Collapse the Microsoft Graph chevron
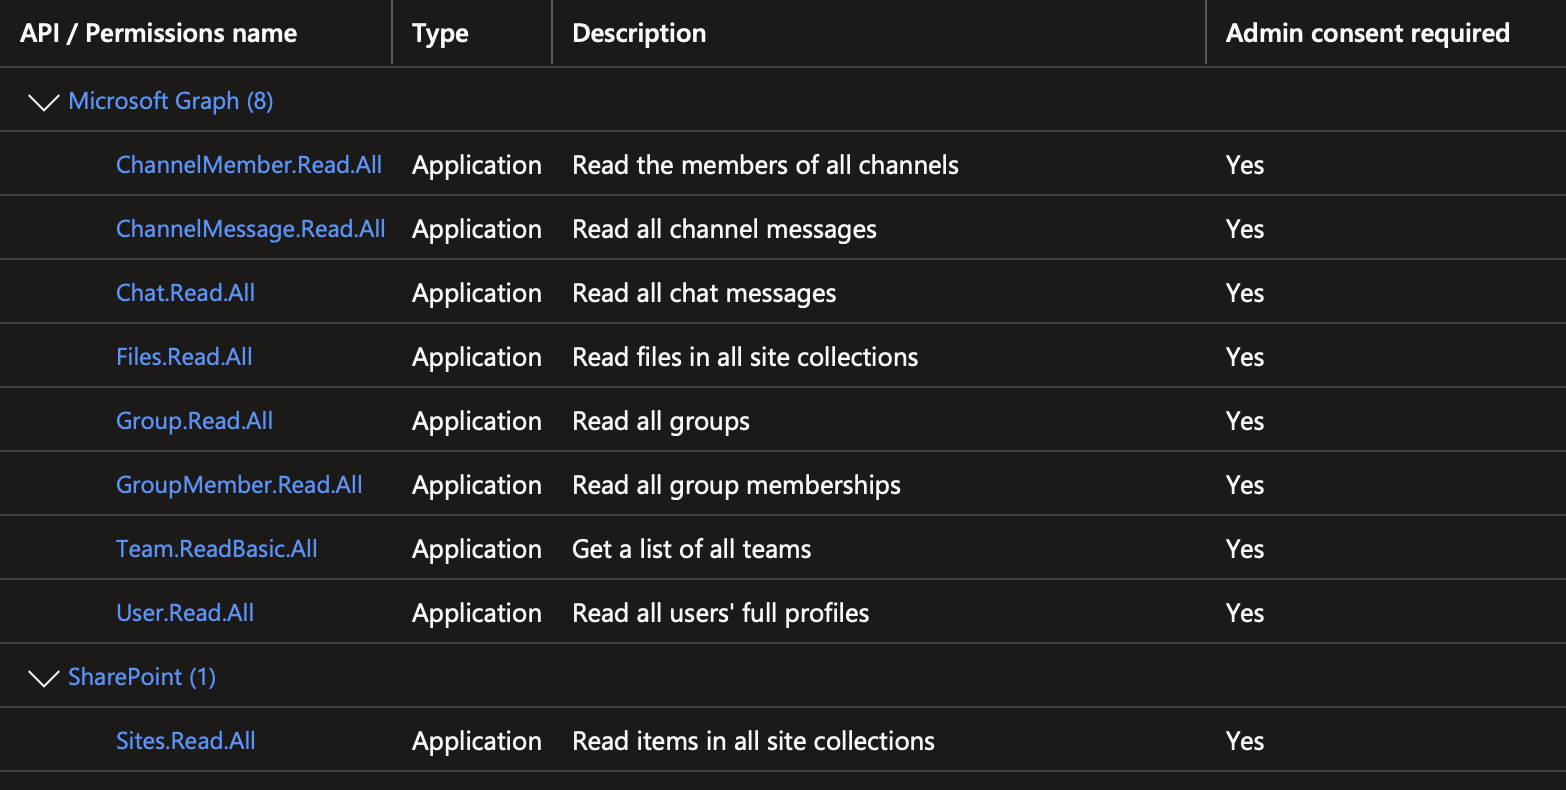This screenshot has height=790, width=1566. pyautogui.click(x=44, y=102)
